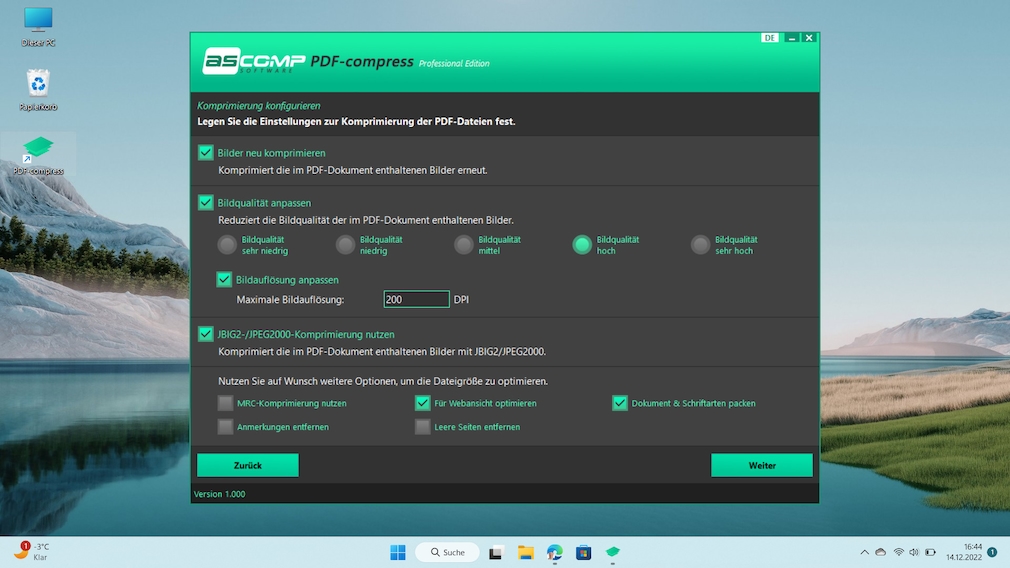This screenshot has height=568, width=1010.
Task: Click the maximum DPI input field
Action: click(416, 299)
